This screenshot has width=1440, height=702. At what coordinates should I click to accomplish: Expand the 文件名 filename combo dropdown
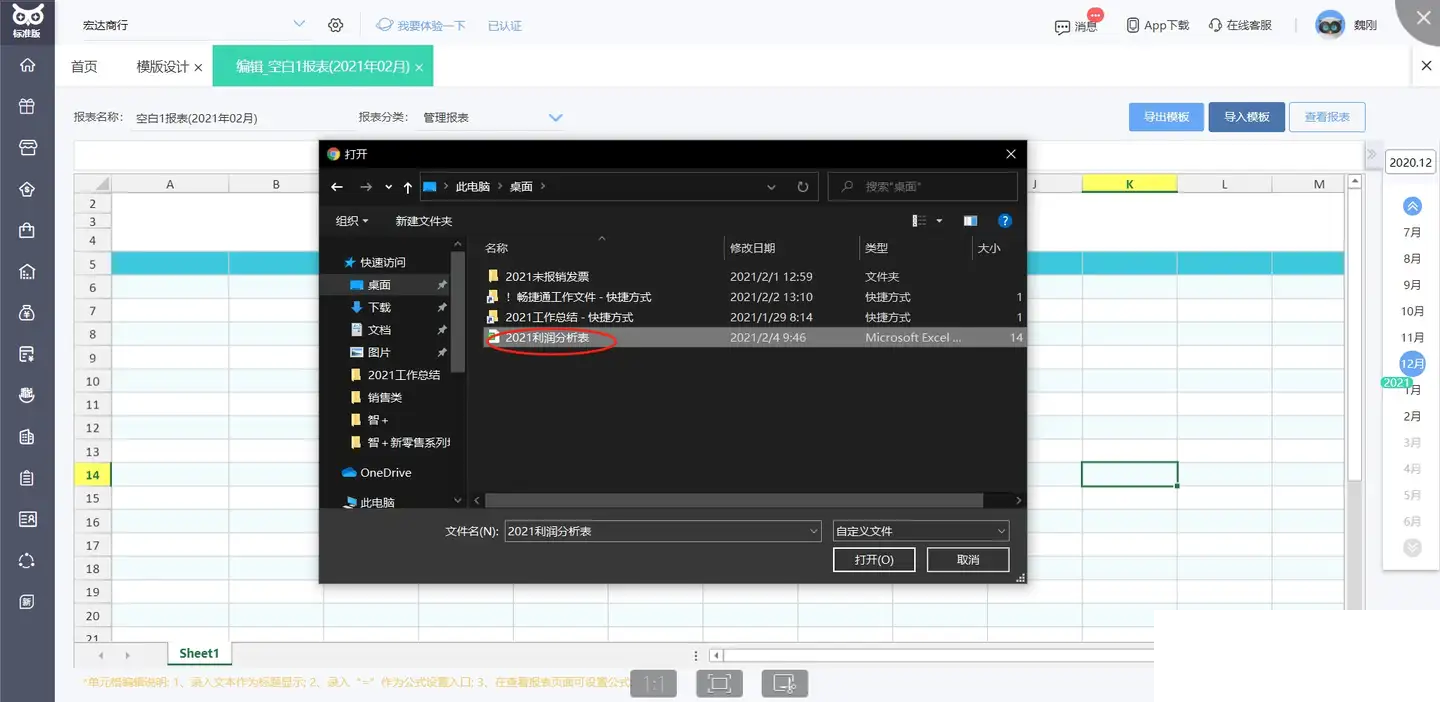coord(813,531)
